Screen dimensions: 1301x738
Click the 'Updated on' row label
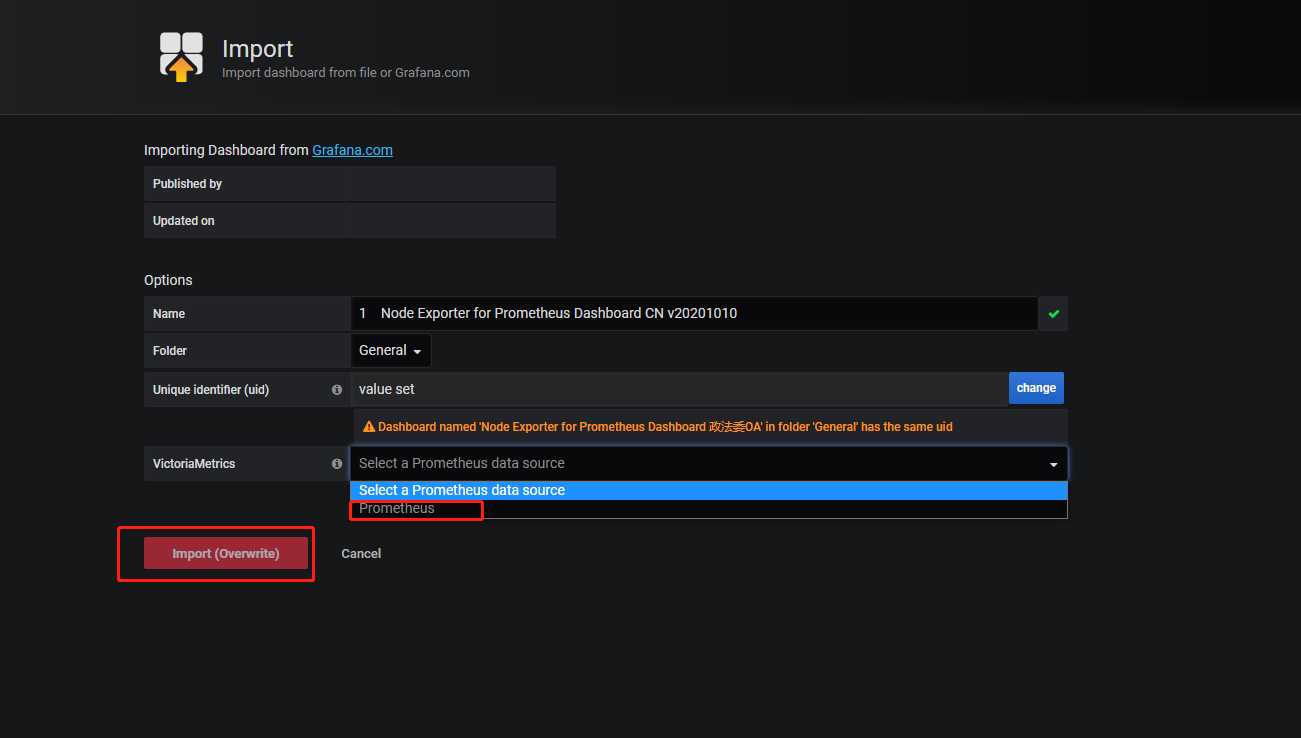184,221
